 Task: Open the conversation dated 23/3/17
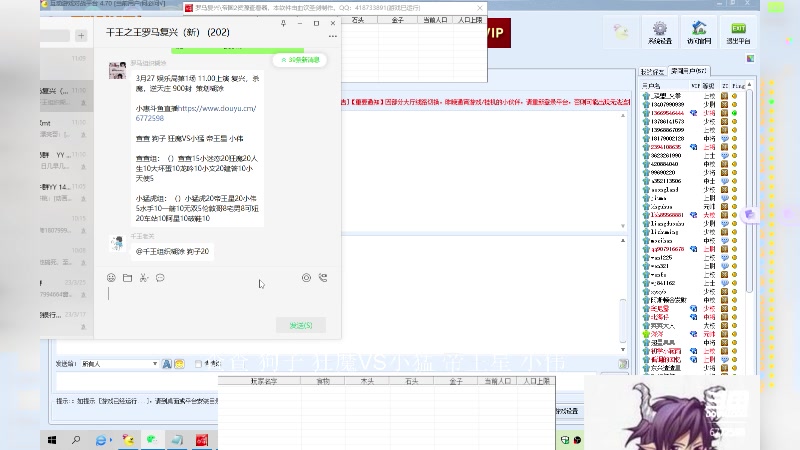pos(66,320)
